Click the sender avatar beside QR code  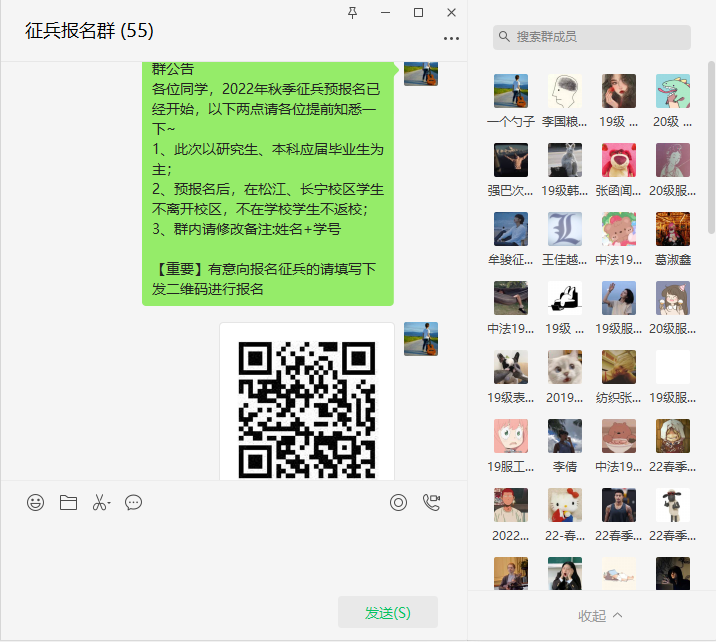(x=420, y=339)
